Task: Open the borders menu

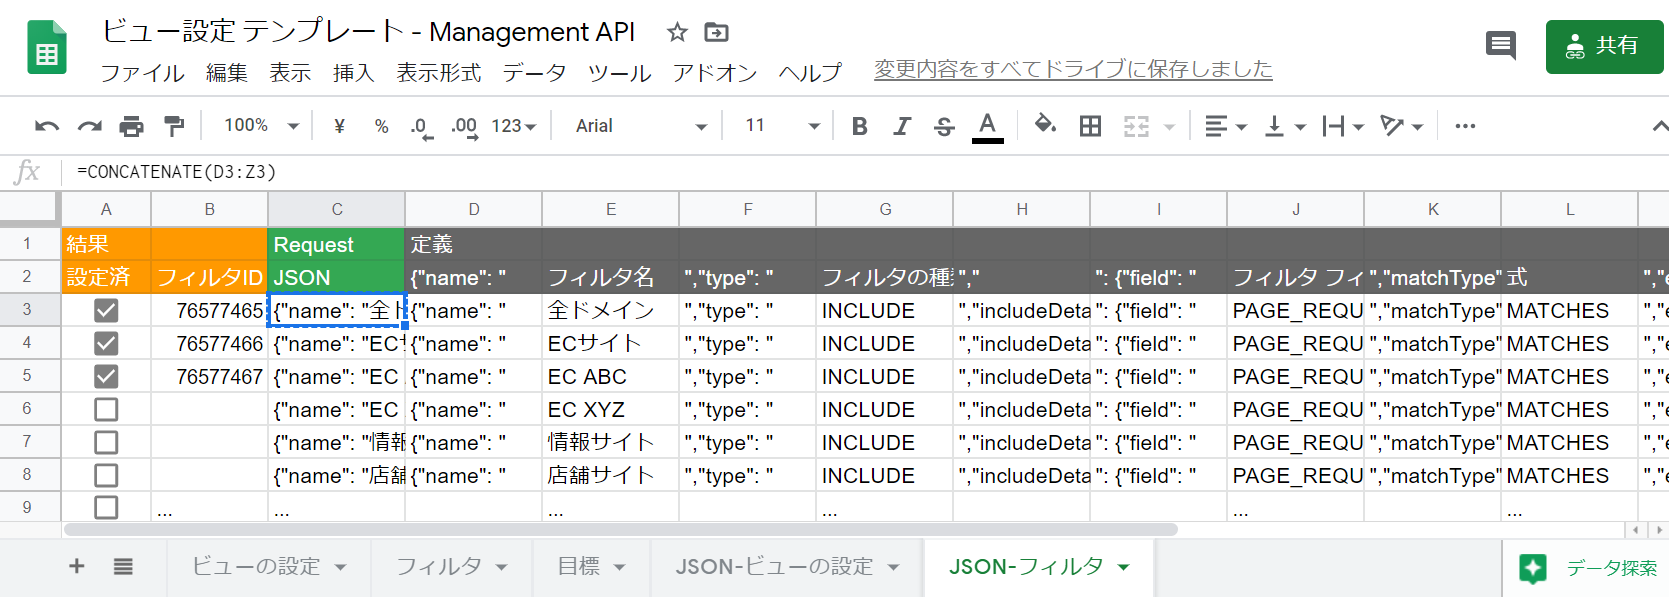Action: click(1090, 126)
